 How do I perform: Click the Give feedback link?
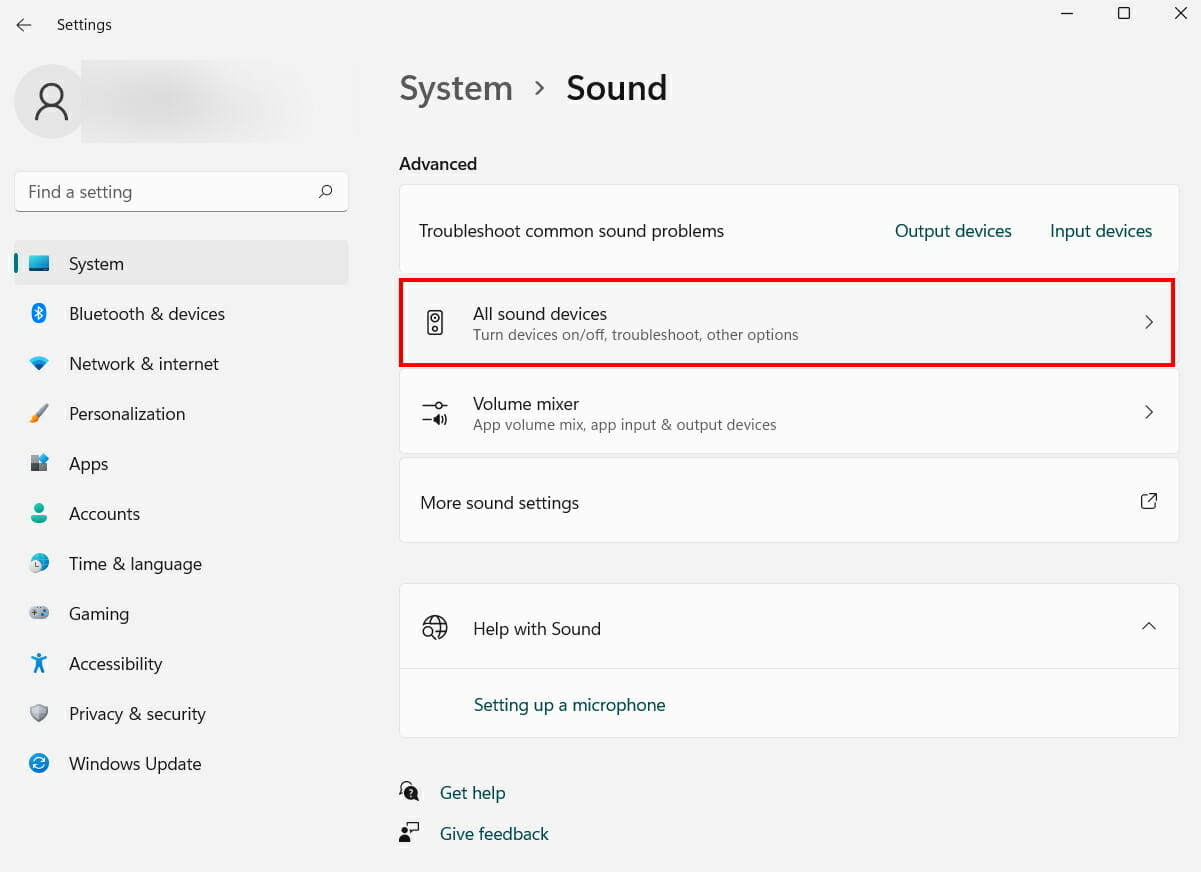494,834
